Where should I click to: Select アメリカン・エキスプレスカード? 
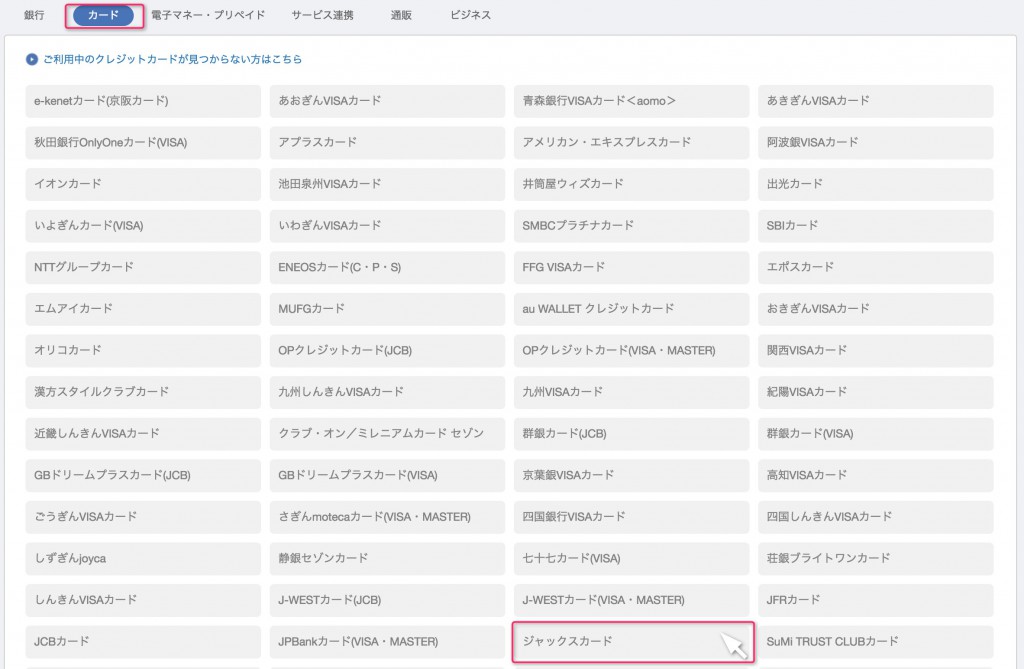point(632,142)
